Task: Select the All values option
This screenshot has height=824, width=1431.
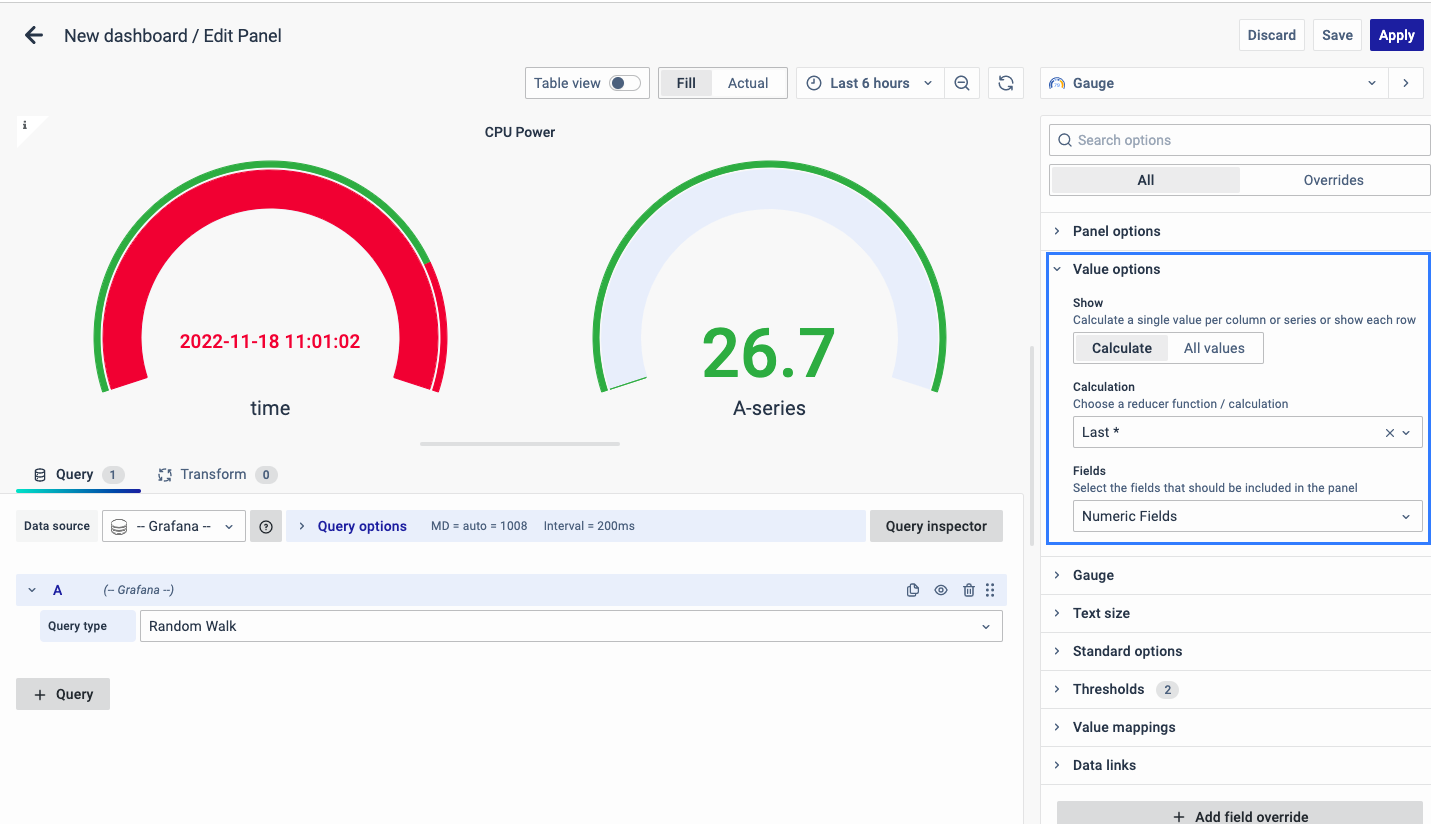Action: [x=1214, y=348]
